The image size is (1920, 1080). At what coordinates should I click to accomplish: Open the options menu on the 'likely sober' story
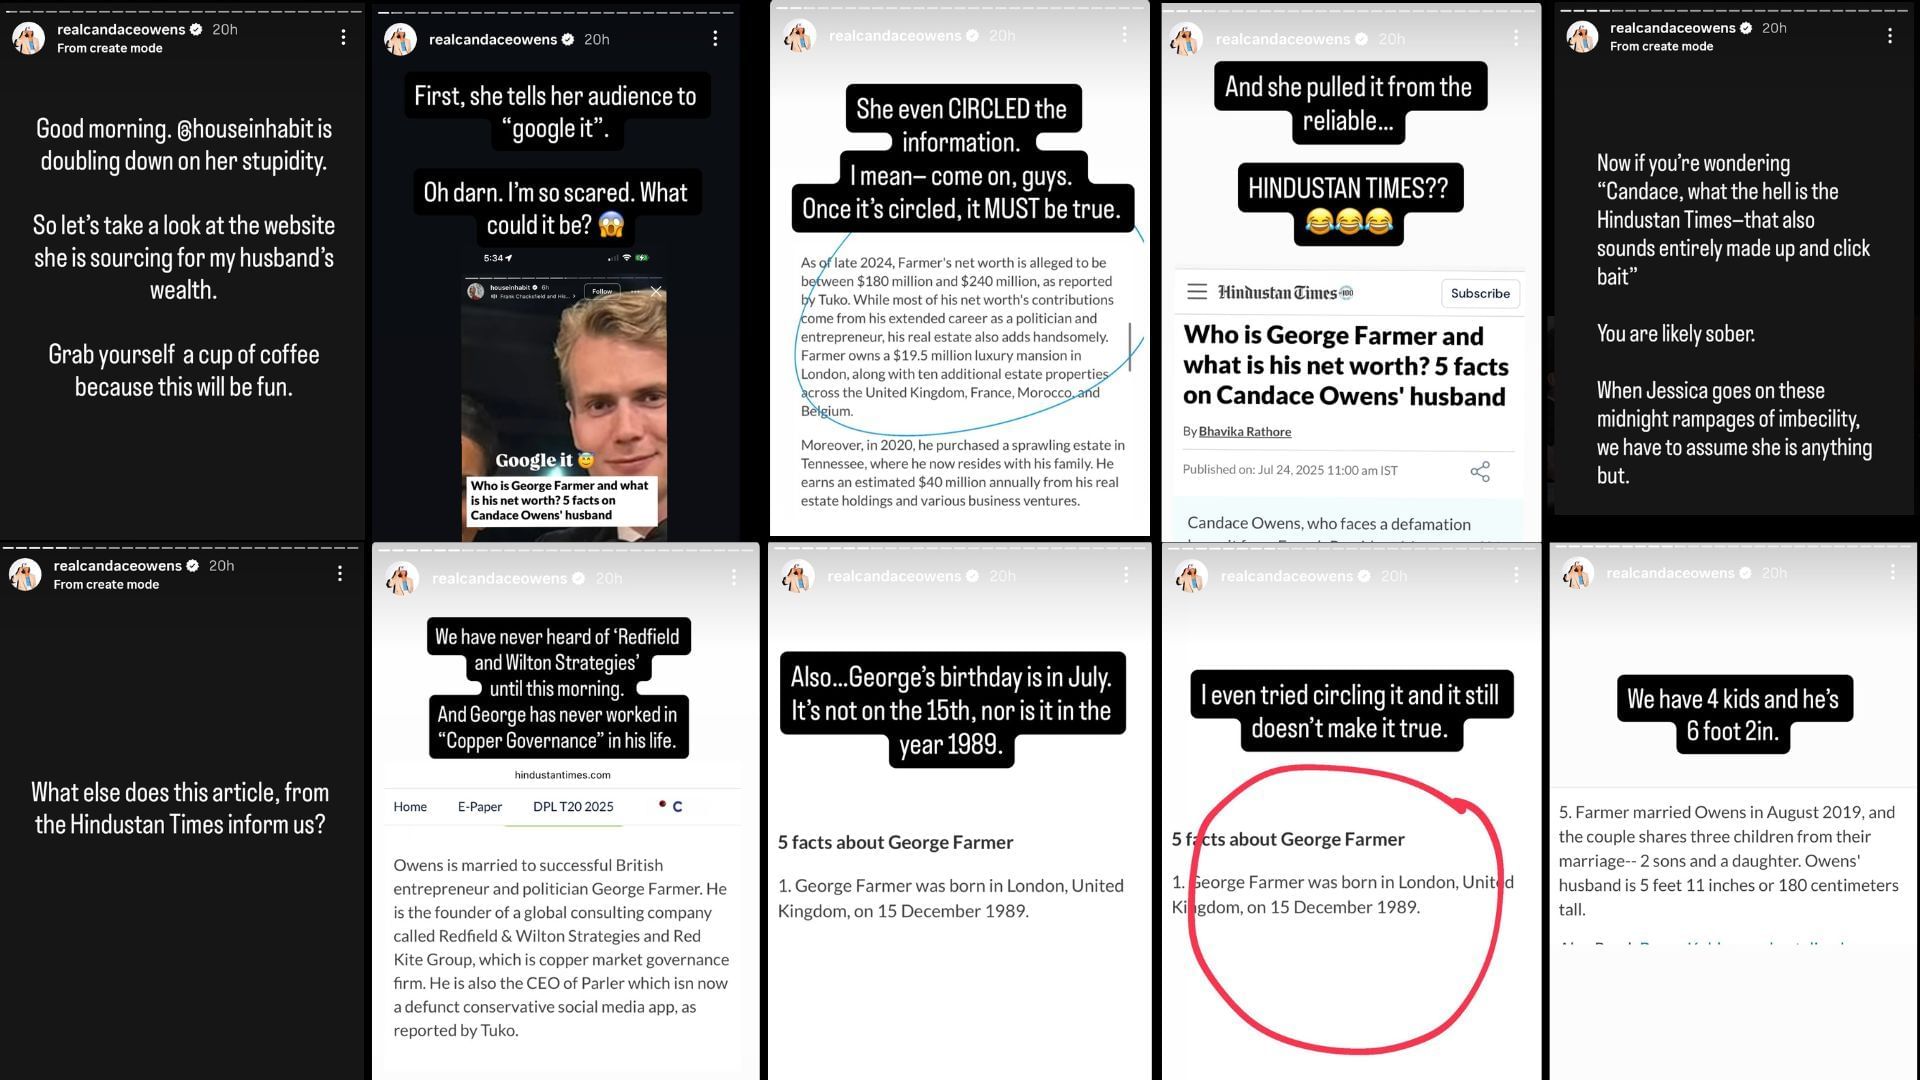1889,36
